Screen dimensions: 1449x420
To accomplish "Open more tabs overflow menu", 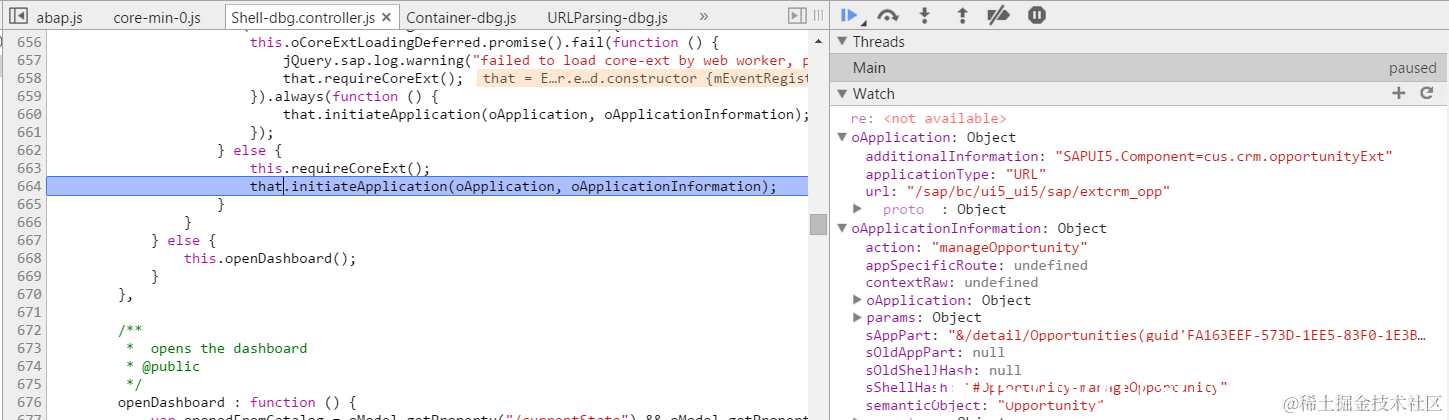I will (x=704, y=17).
